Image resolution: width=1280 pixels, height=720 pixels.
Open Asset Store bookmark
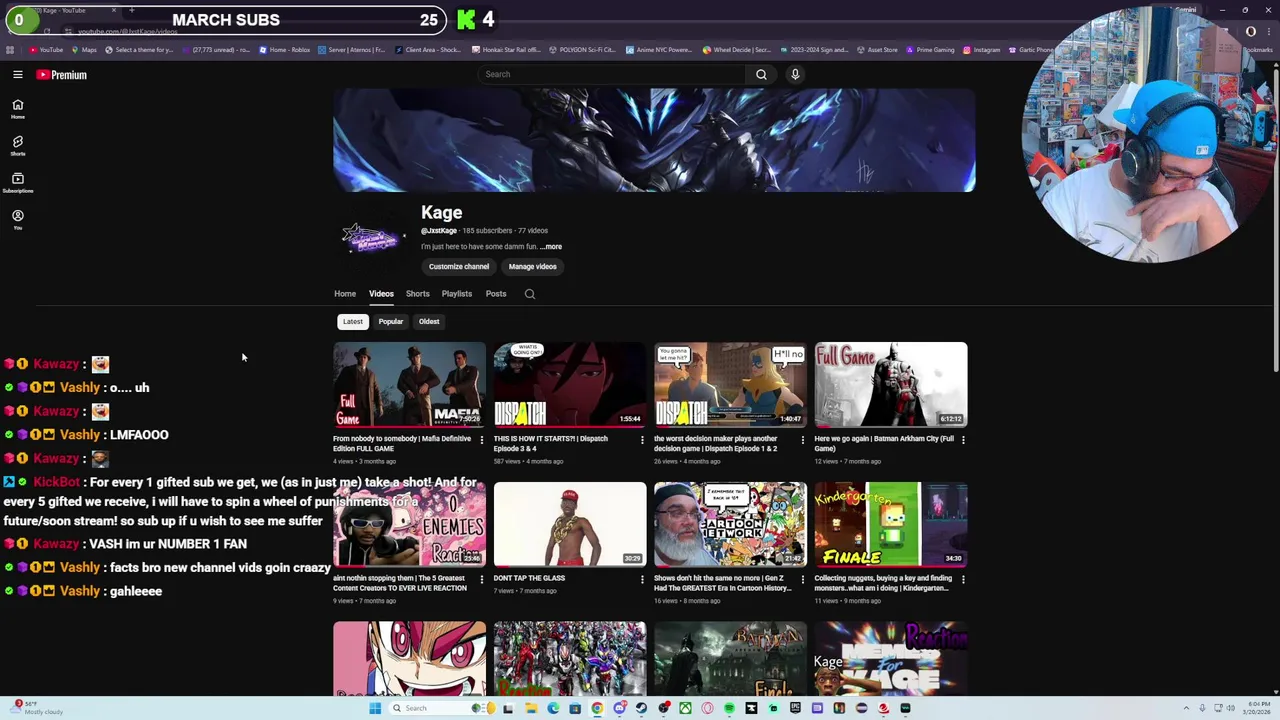coord(877,49)
